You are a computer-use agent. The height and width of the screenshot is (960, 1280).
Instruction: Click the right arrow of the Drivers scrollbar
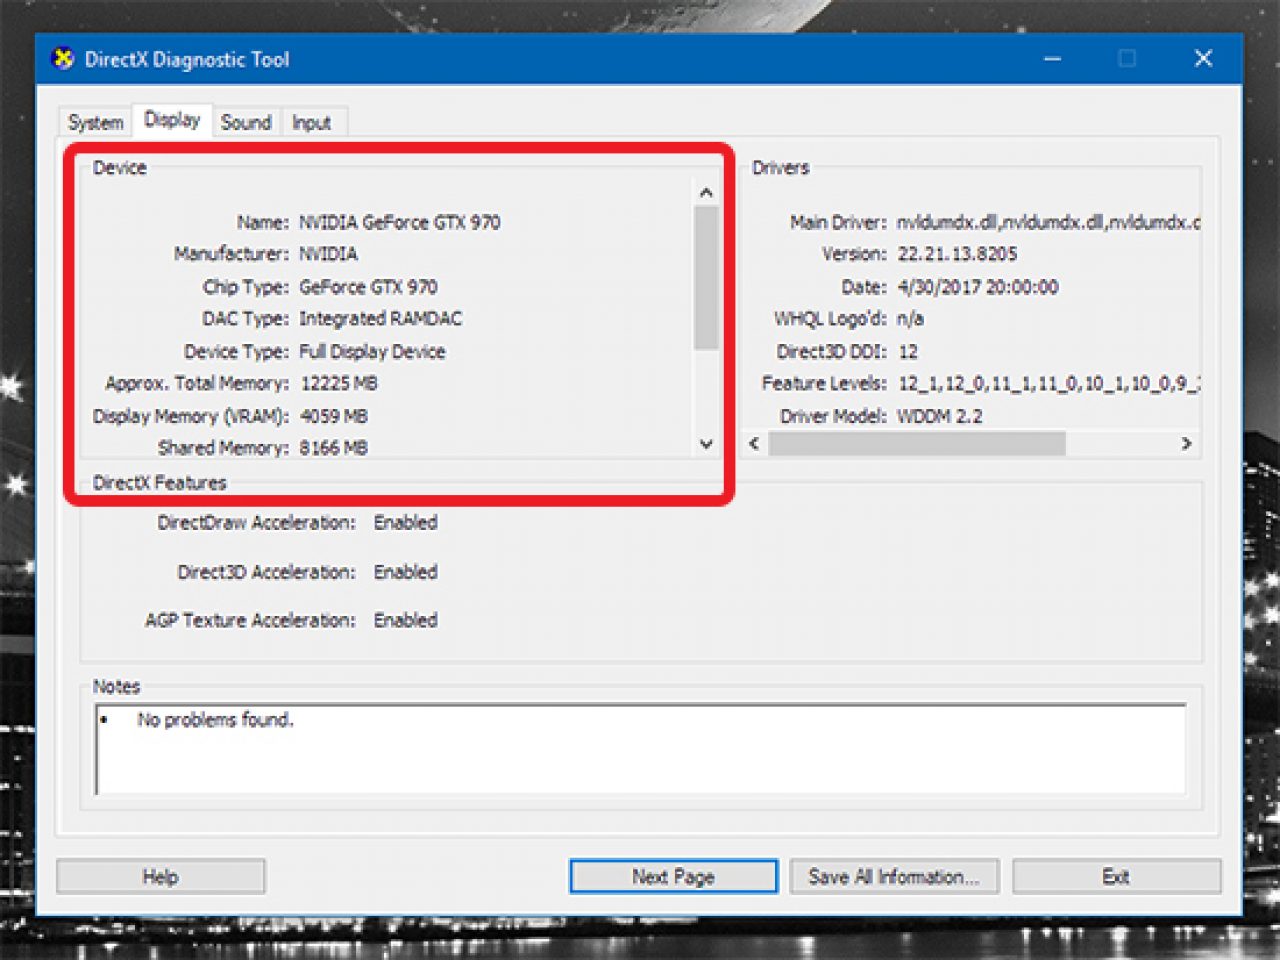pos(1186,443)
